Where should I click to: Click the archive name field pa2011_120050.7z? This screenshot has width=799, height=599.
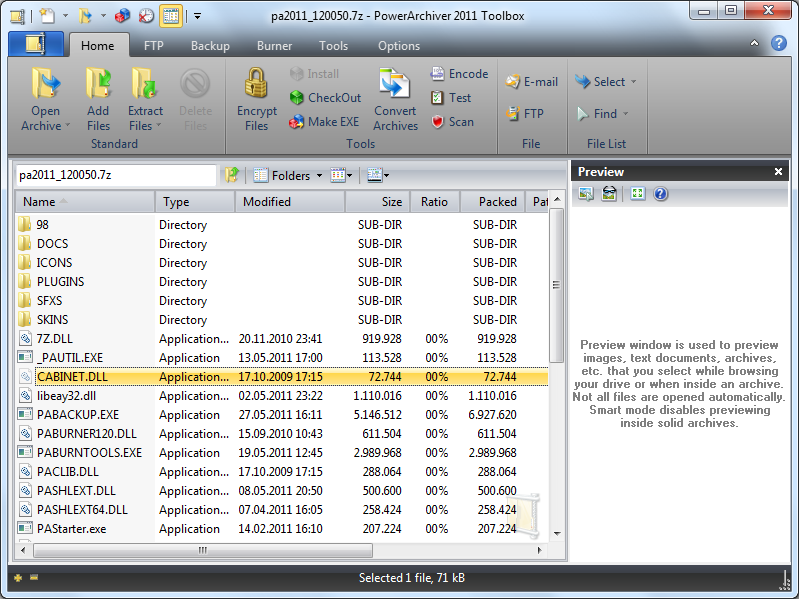115,175
